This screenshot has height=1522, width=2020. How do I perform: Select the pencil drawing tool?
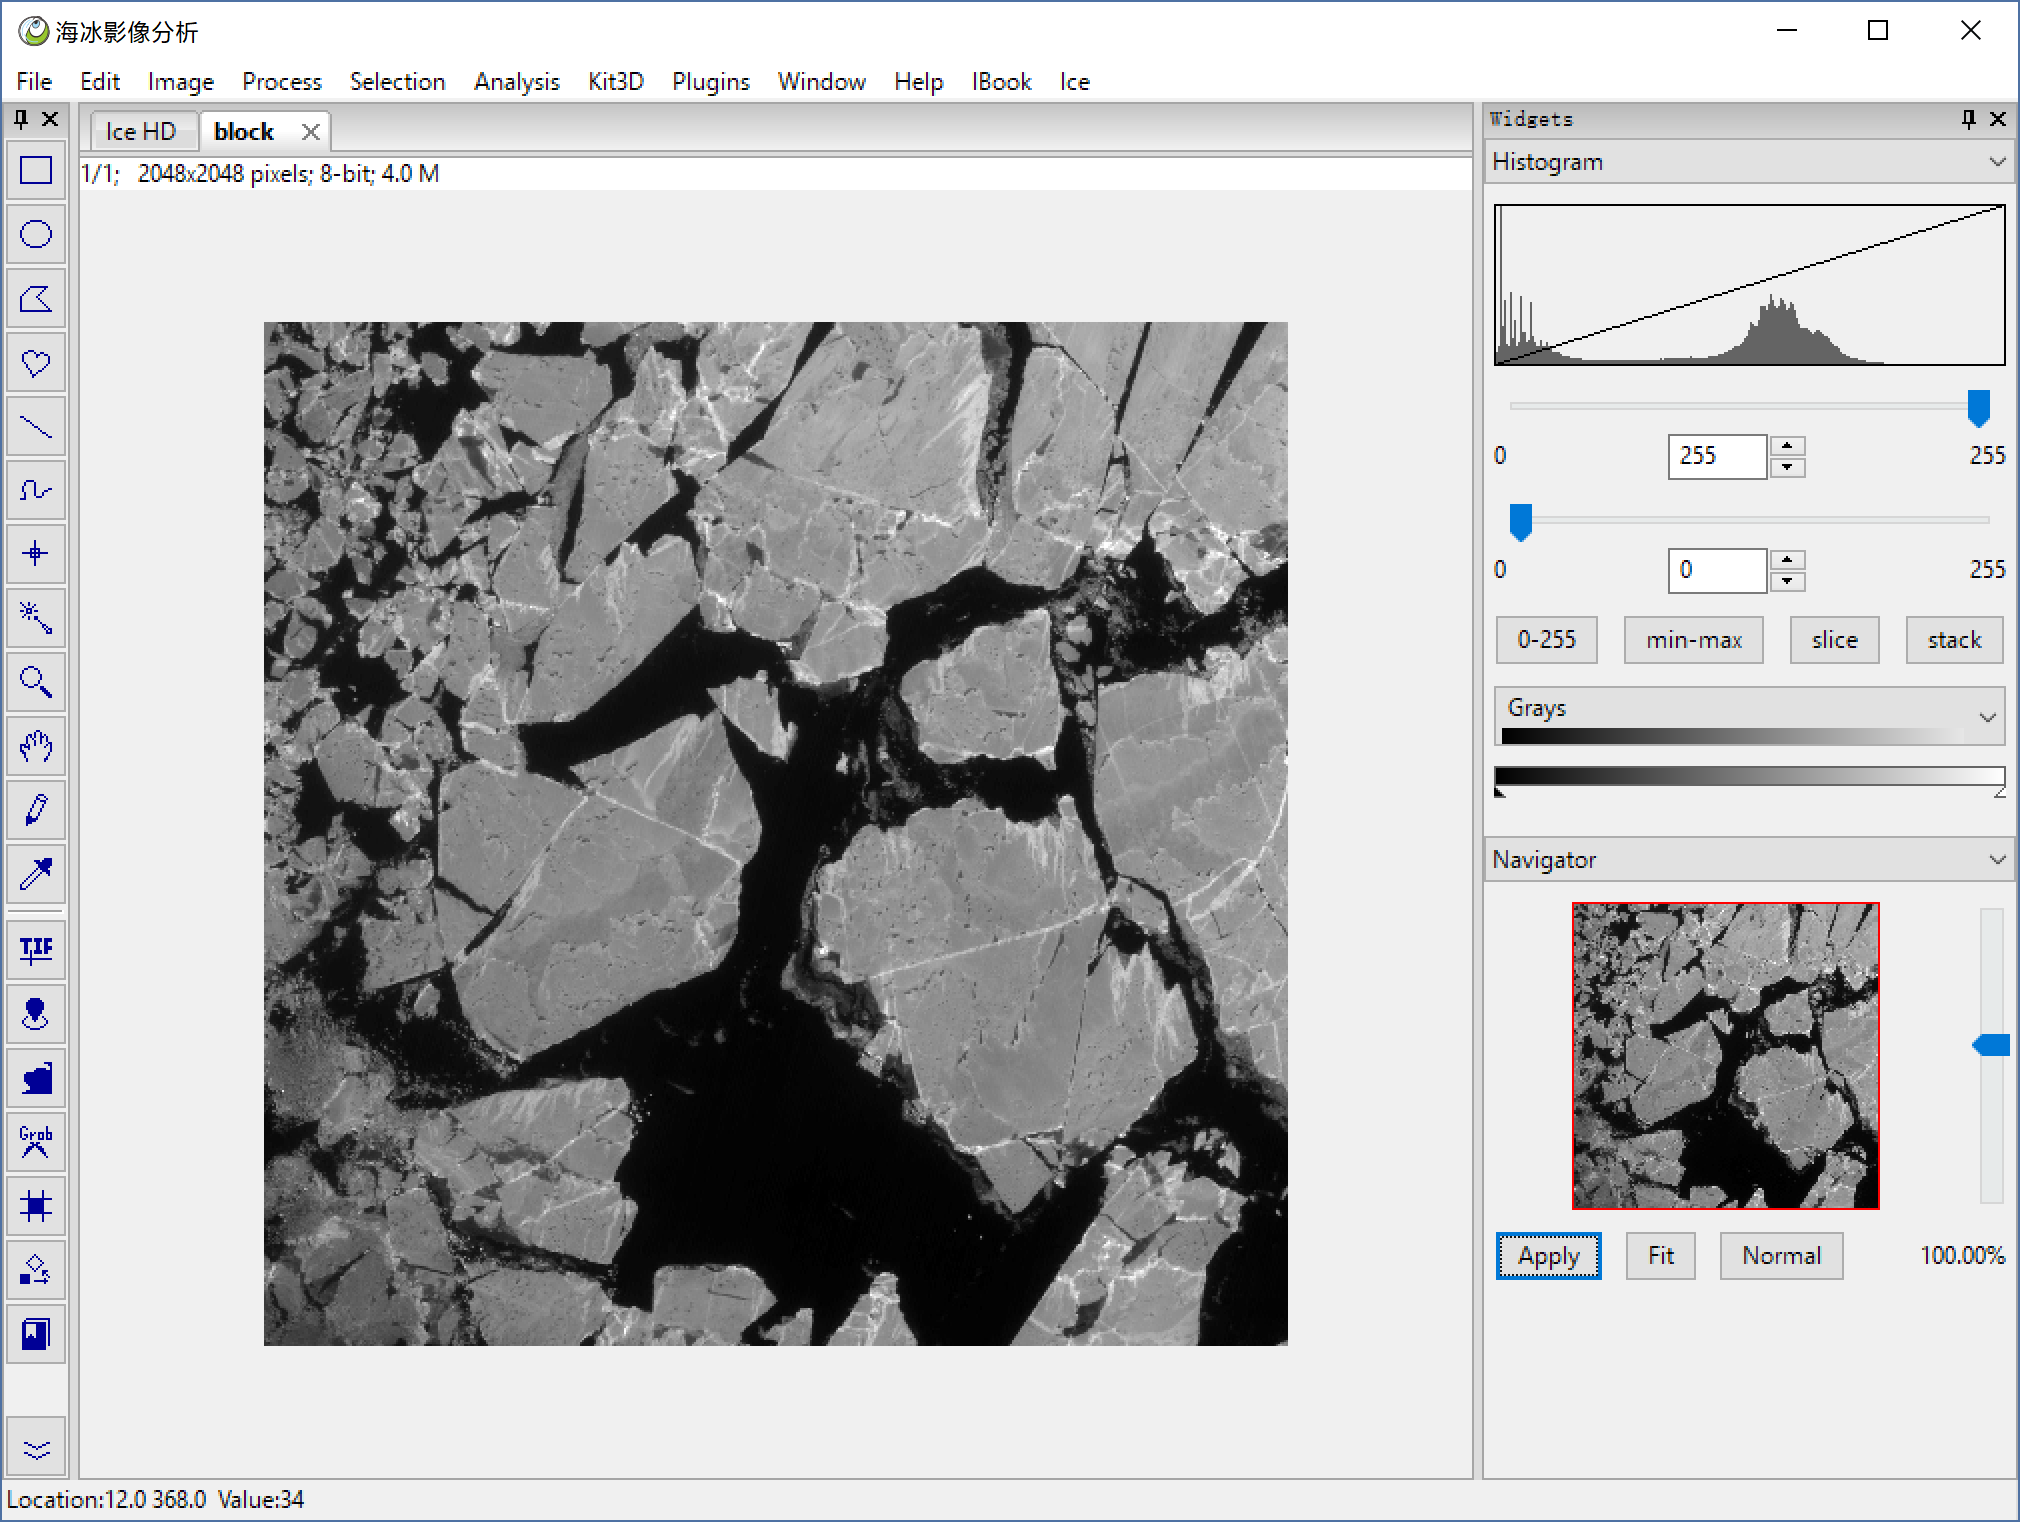pos(36,810)
